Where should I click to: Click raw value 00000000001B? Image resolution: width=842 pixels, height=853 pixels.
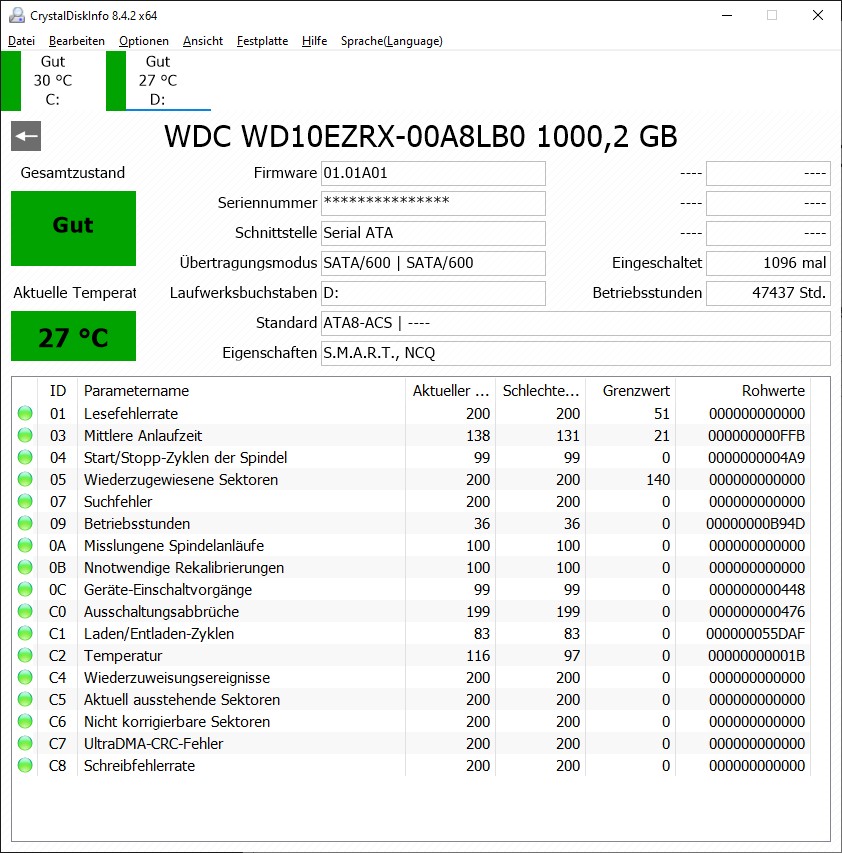[x=757, y=656]
